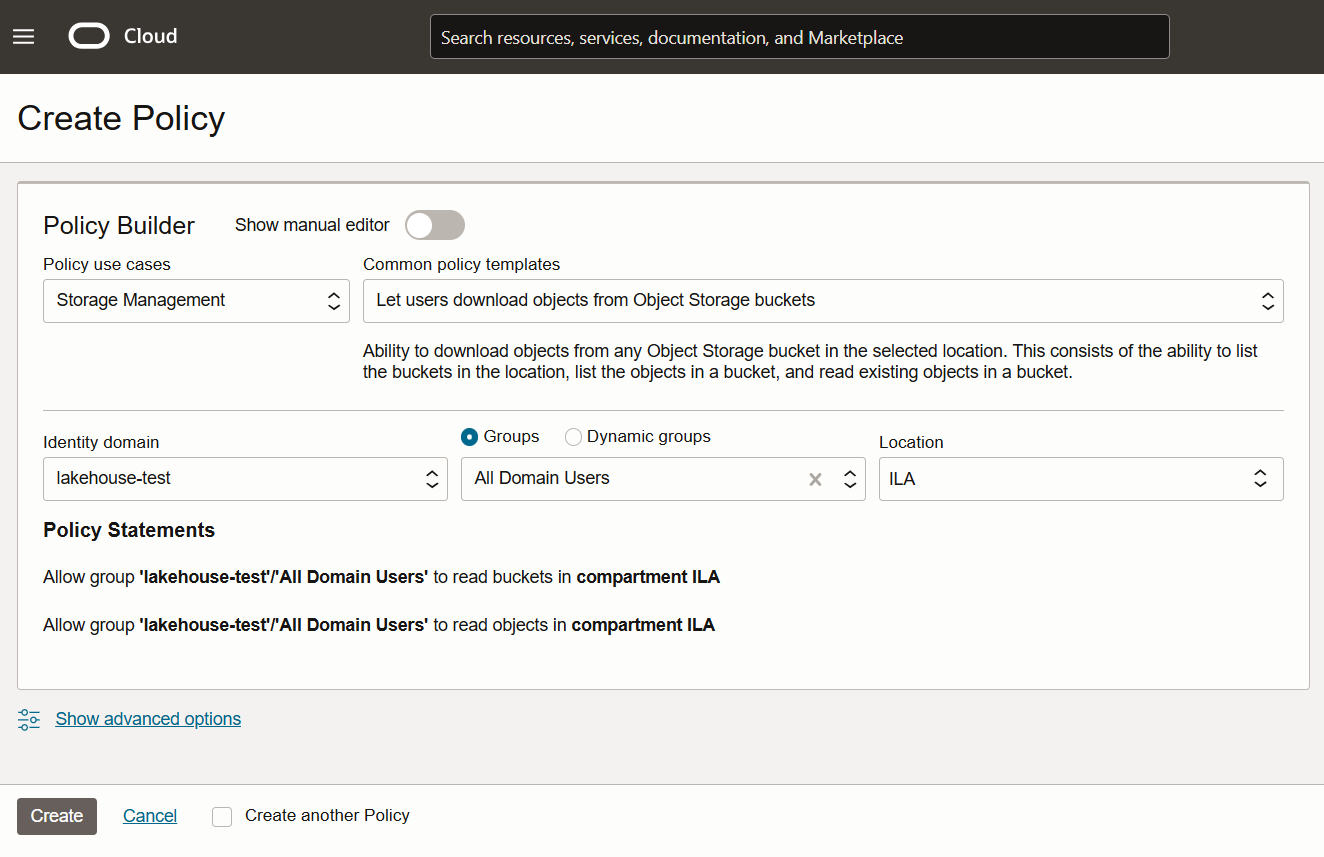Expand the All Domain Users groups selector
The image size is (1324, 857).
(x=849, y=479)
